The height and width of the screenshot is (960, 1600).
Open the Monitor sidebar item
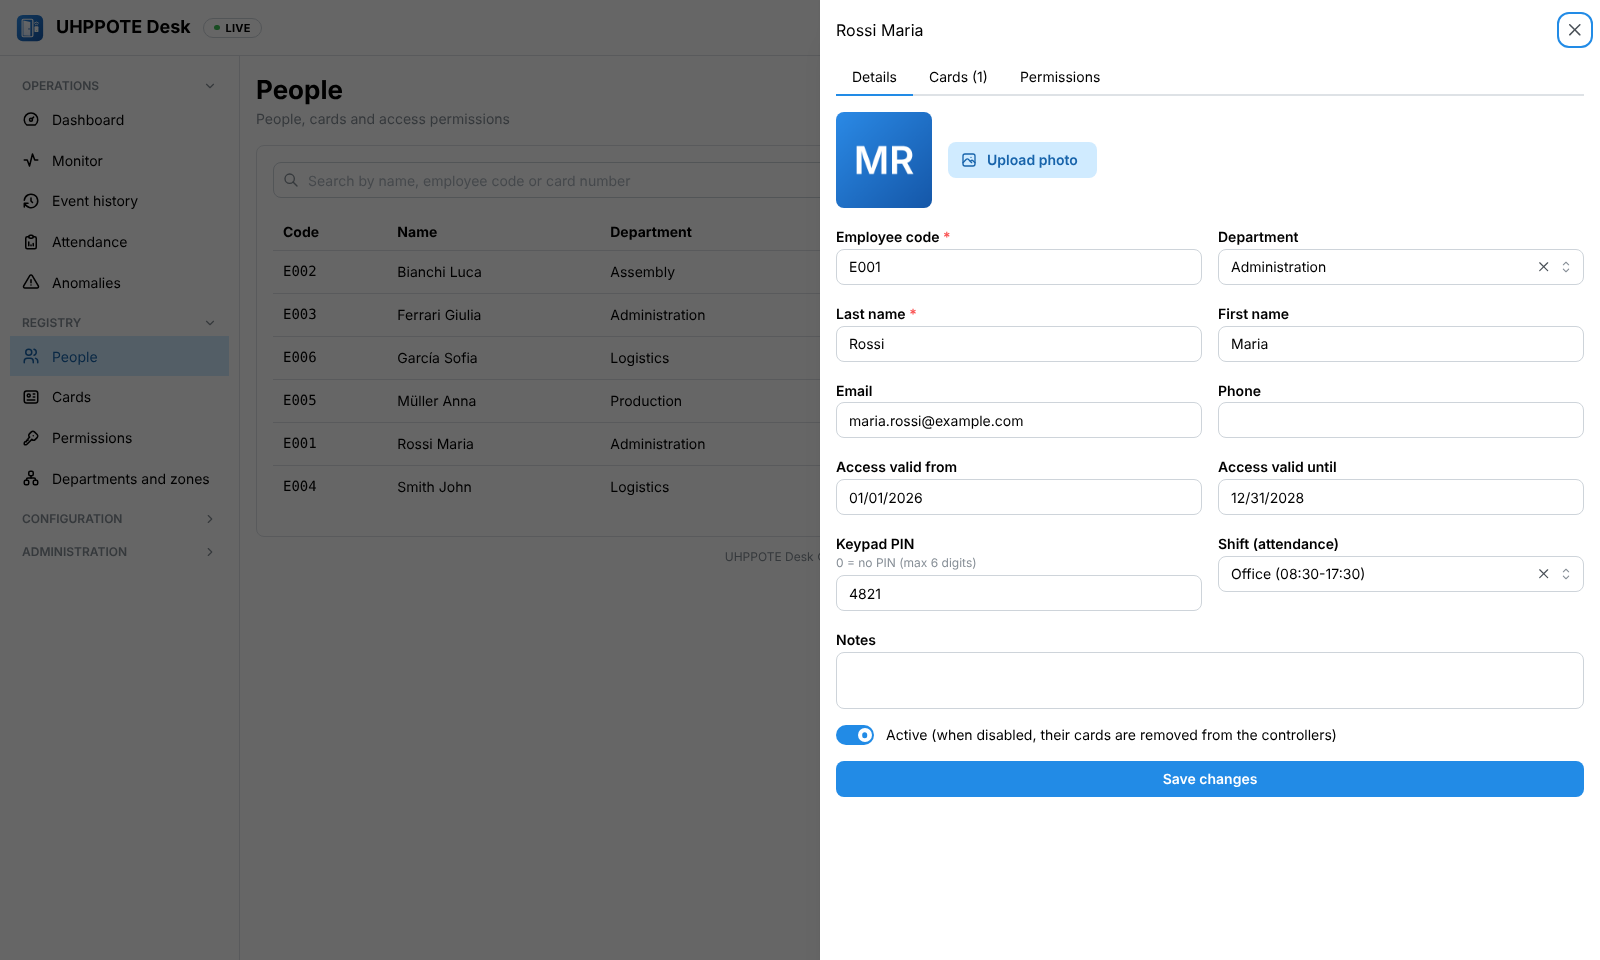pos(119,161)
